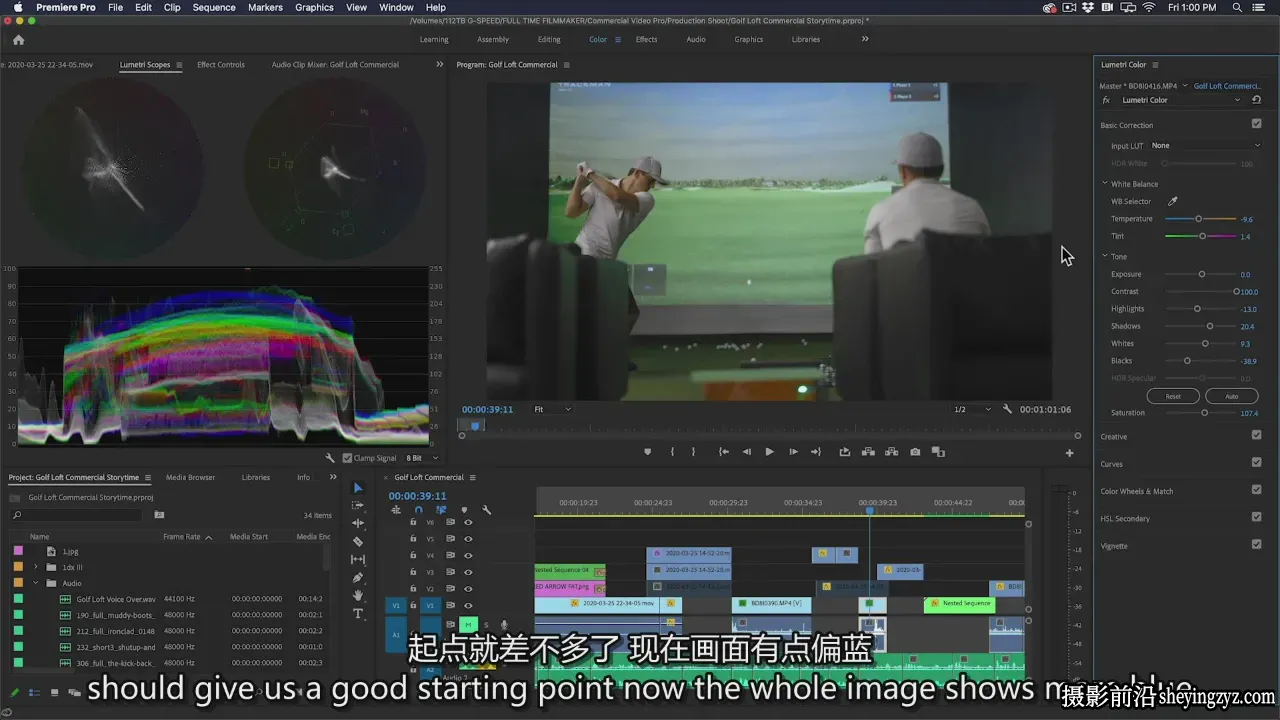This screenshot has height=720, width=1280.
Task: Open the Sequence menu
Action: (x=214, y=7)
